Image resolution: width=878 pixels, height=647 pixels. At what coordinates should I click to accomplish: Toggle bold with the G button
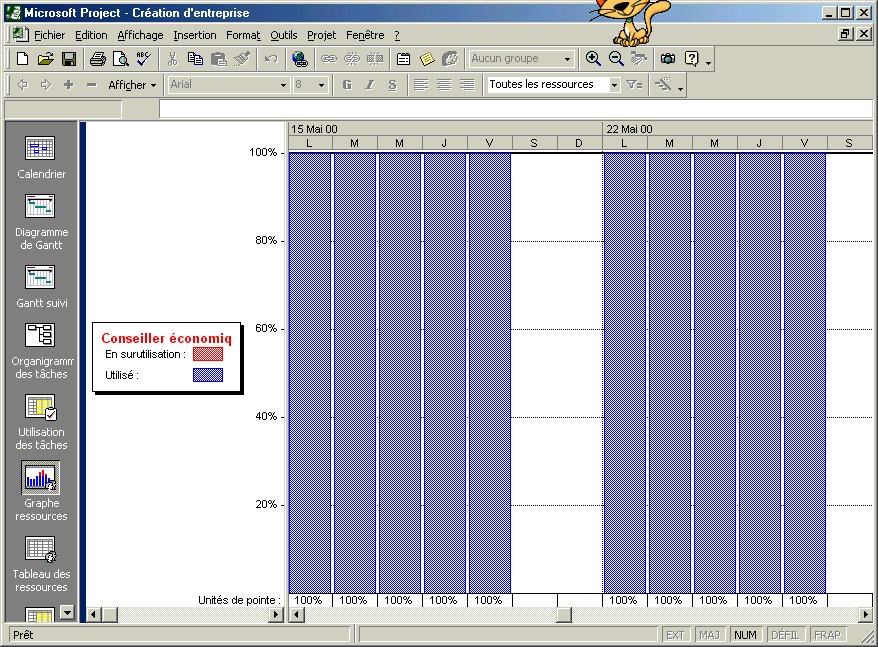tap(347, 85)
